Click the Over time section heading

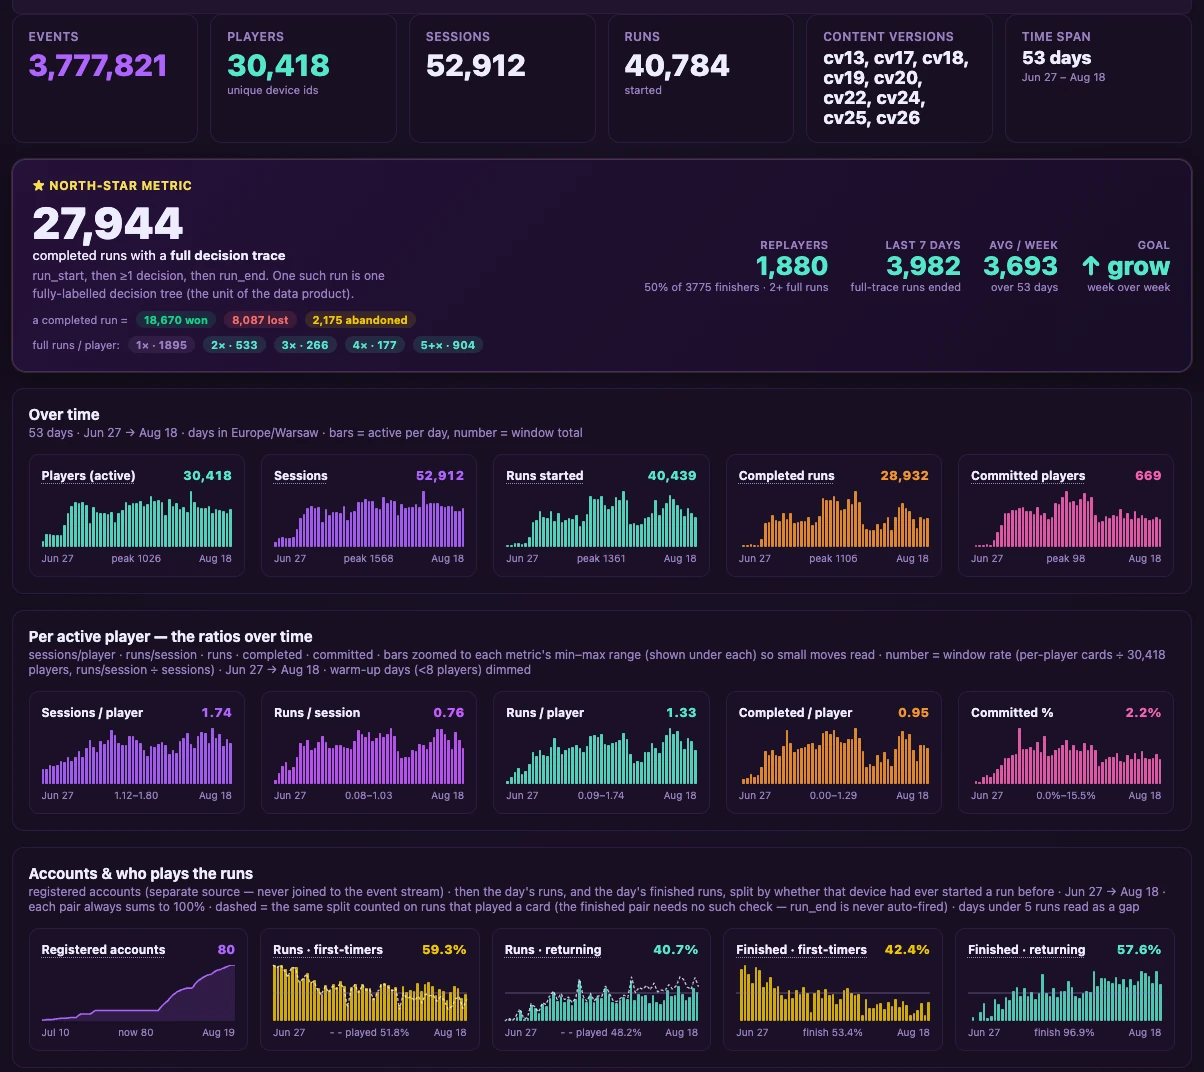(64, 414)
